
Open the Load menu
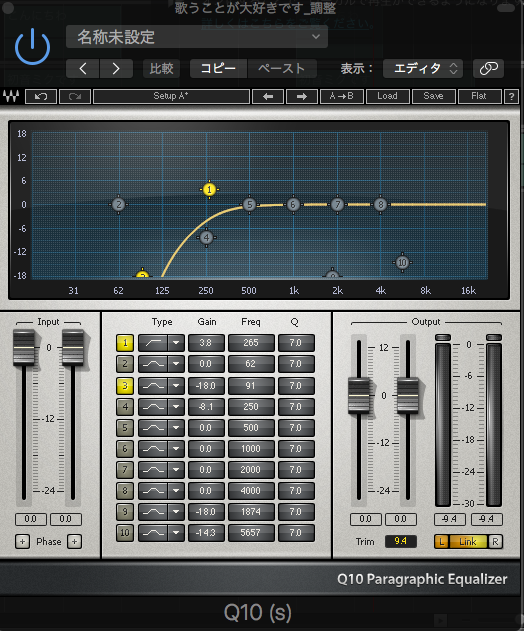click(x=388, y=97)
